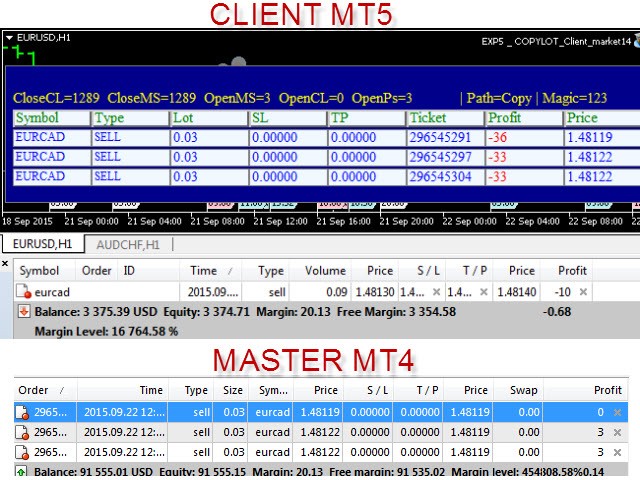Switch to the AUDCHF,H1 chart tab
The height and width of the screenshot is (480, 640).
(x=128, y=244)
